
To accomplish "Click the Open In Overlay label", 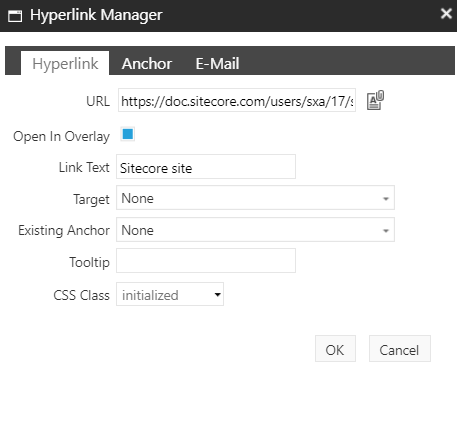I will click(61, 136).
